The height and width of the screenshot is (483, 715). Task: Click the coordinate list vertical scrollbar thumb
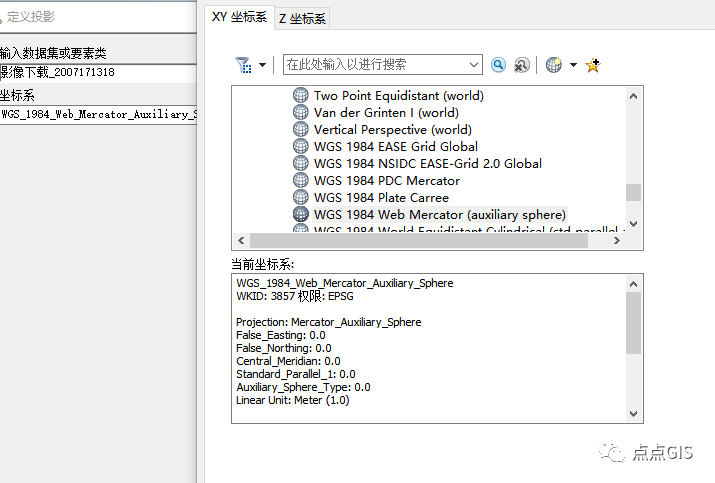633,192
